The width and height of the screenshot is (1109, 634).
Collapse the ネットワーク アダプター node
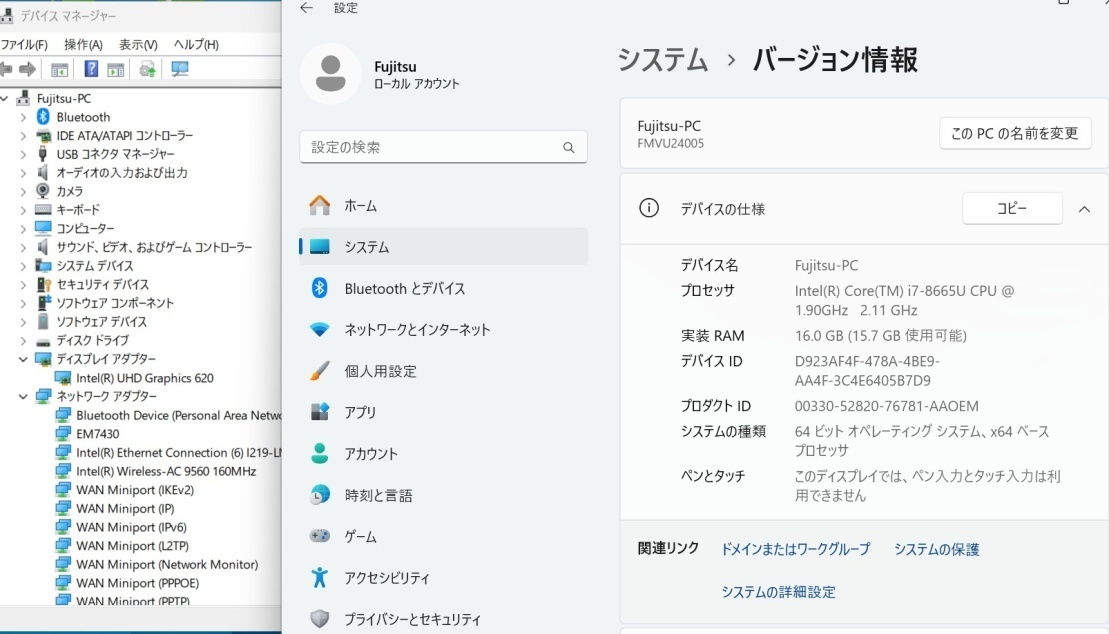[23, 396]
